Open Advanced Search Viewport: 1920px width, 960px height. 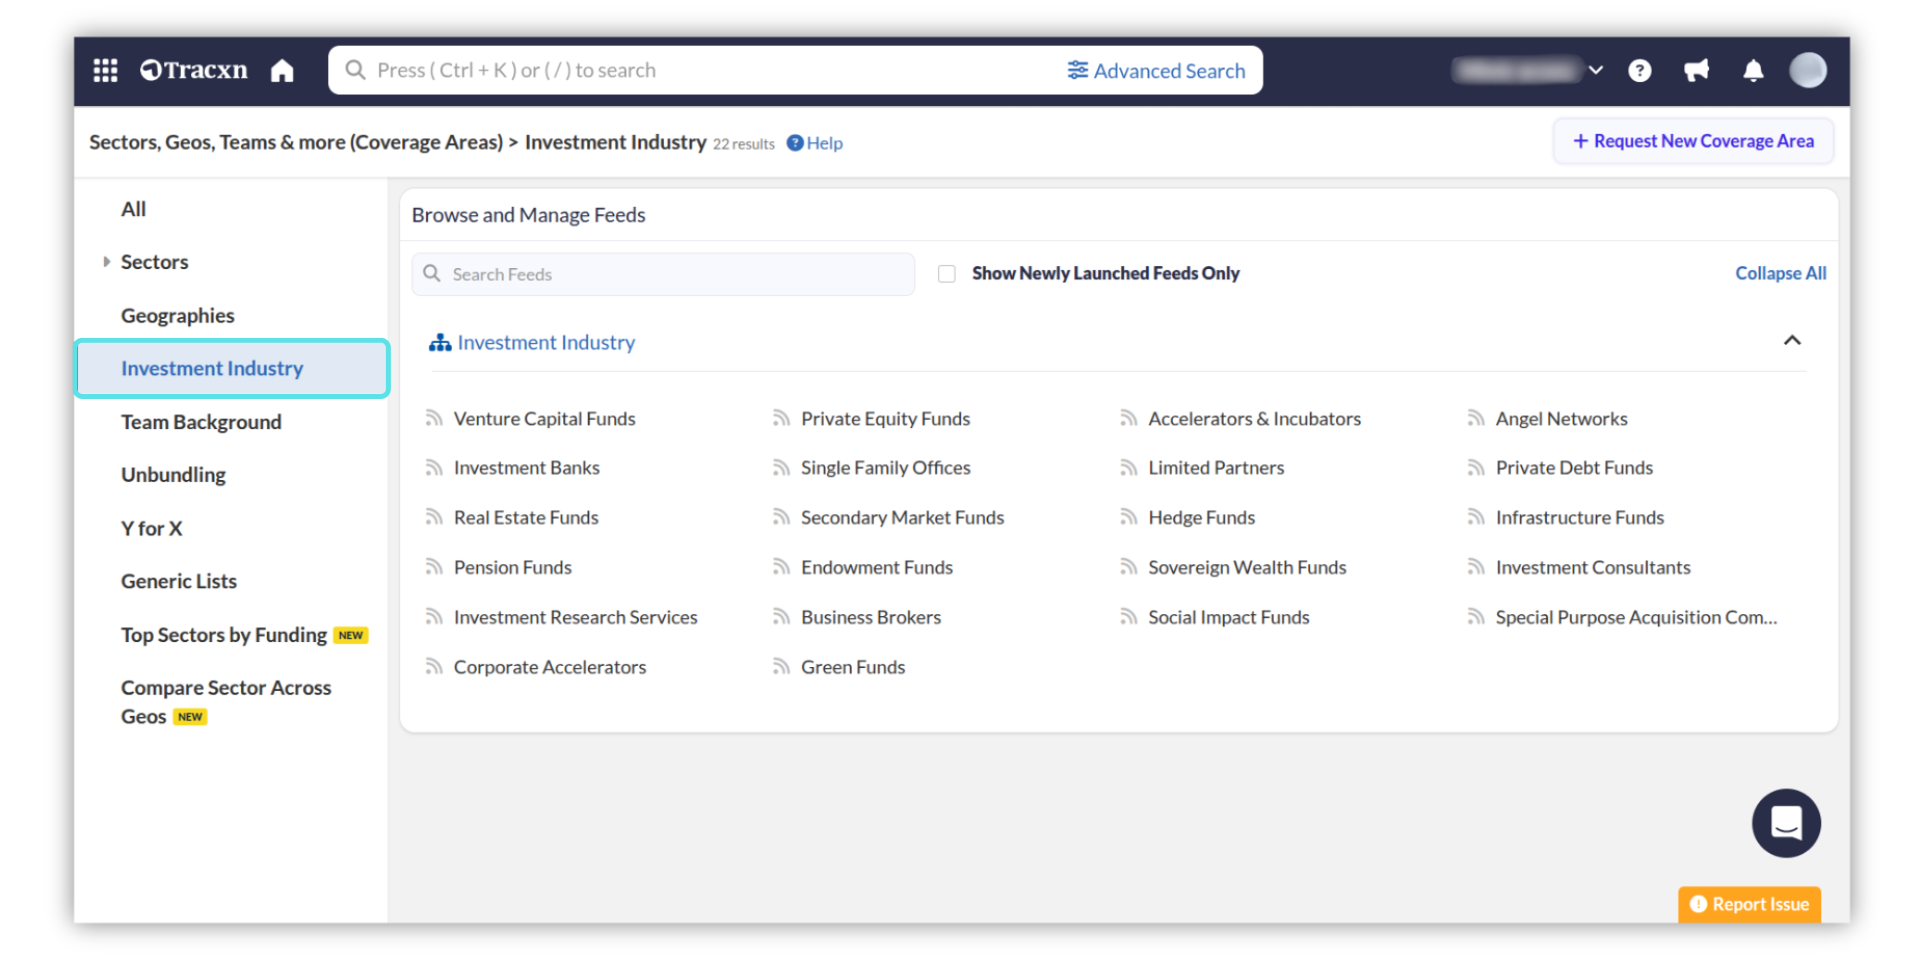[x=1156, y=71]
